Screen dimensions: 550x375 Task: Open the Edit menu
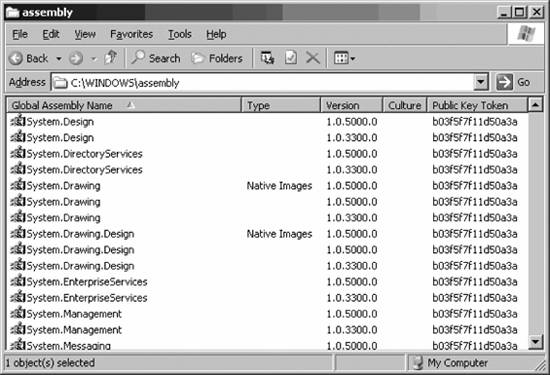(x=51, y=34)
